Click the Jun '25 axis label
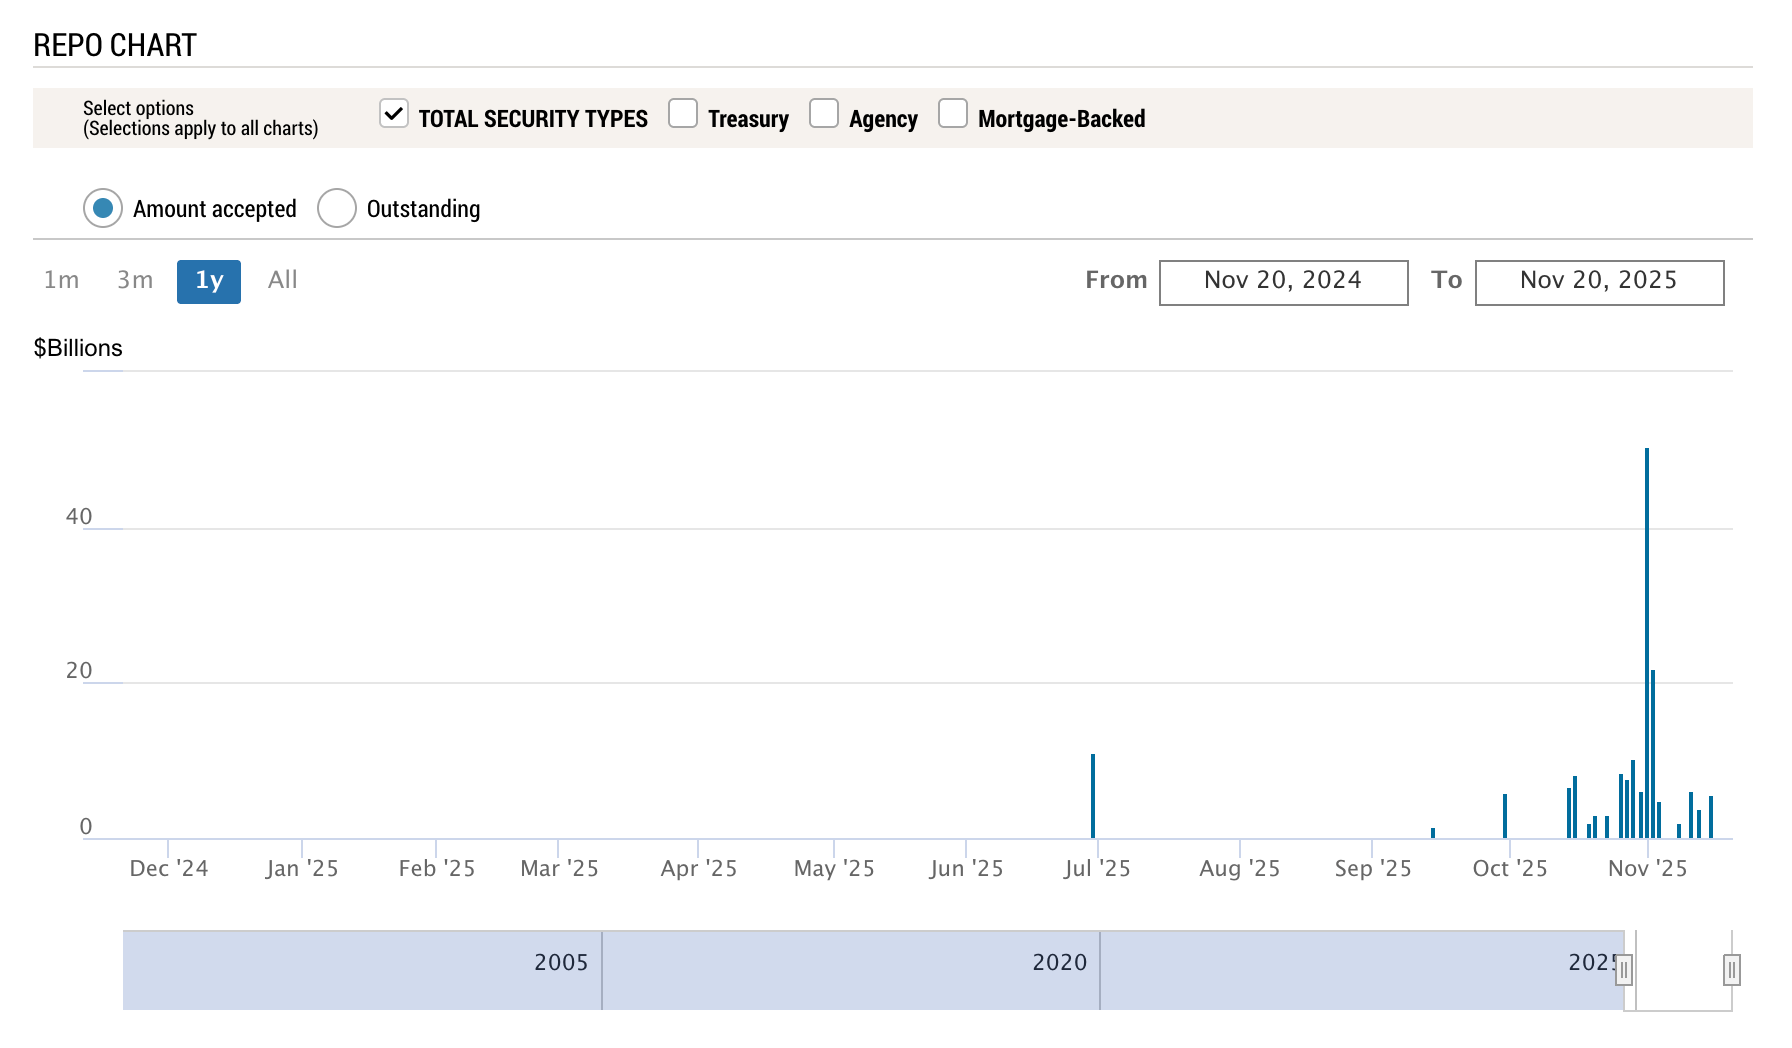The width and height of the screenshot is (1792, 1048). pos(966,868)
